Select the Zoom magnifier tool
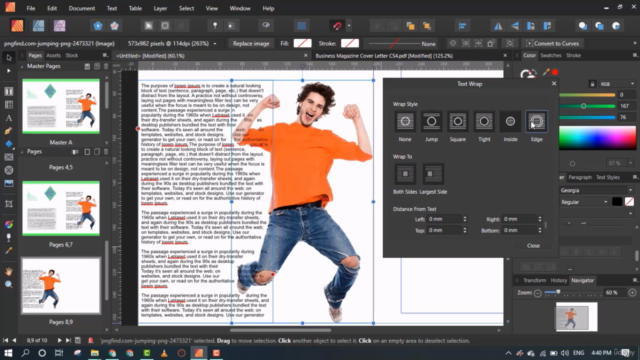 coord(9,284)
